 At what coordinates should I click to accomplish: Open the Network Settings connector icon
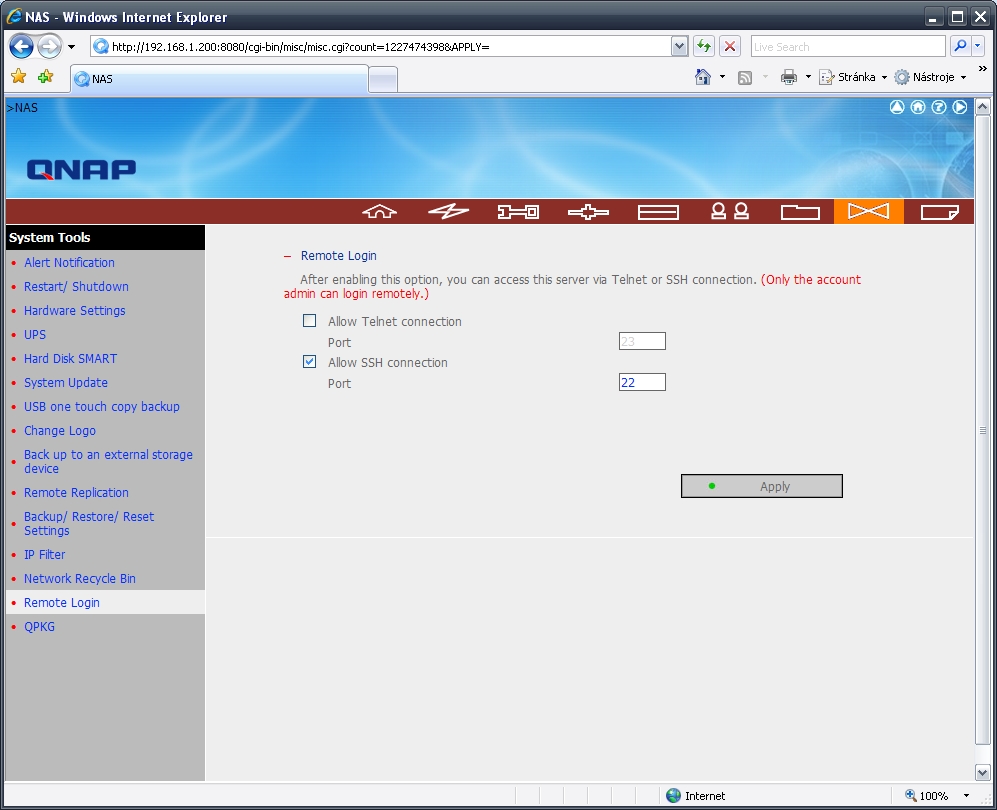coord(588,212)
